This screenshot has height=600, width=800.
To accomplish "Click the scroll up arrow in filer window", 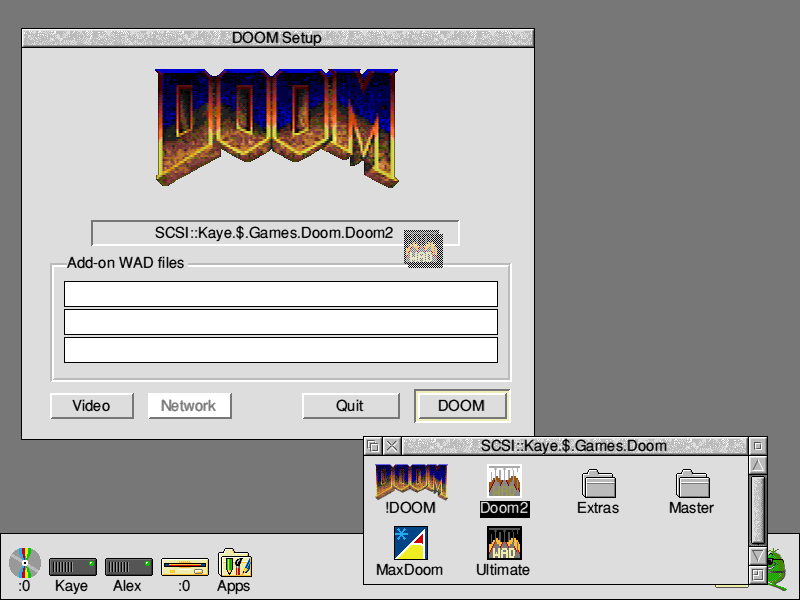I will [758, 465].
